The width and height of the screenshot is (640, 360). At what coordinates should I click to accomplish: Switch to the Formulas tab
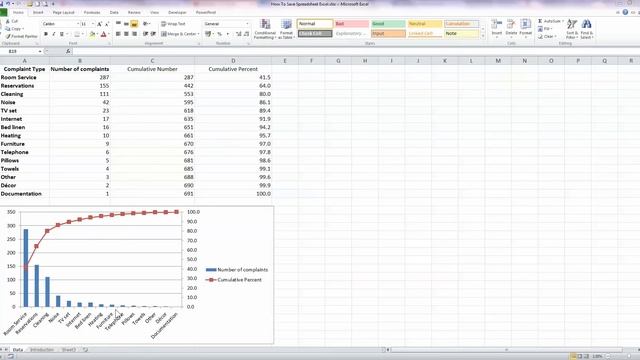(92, 13)
